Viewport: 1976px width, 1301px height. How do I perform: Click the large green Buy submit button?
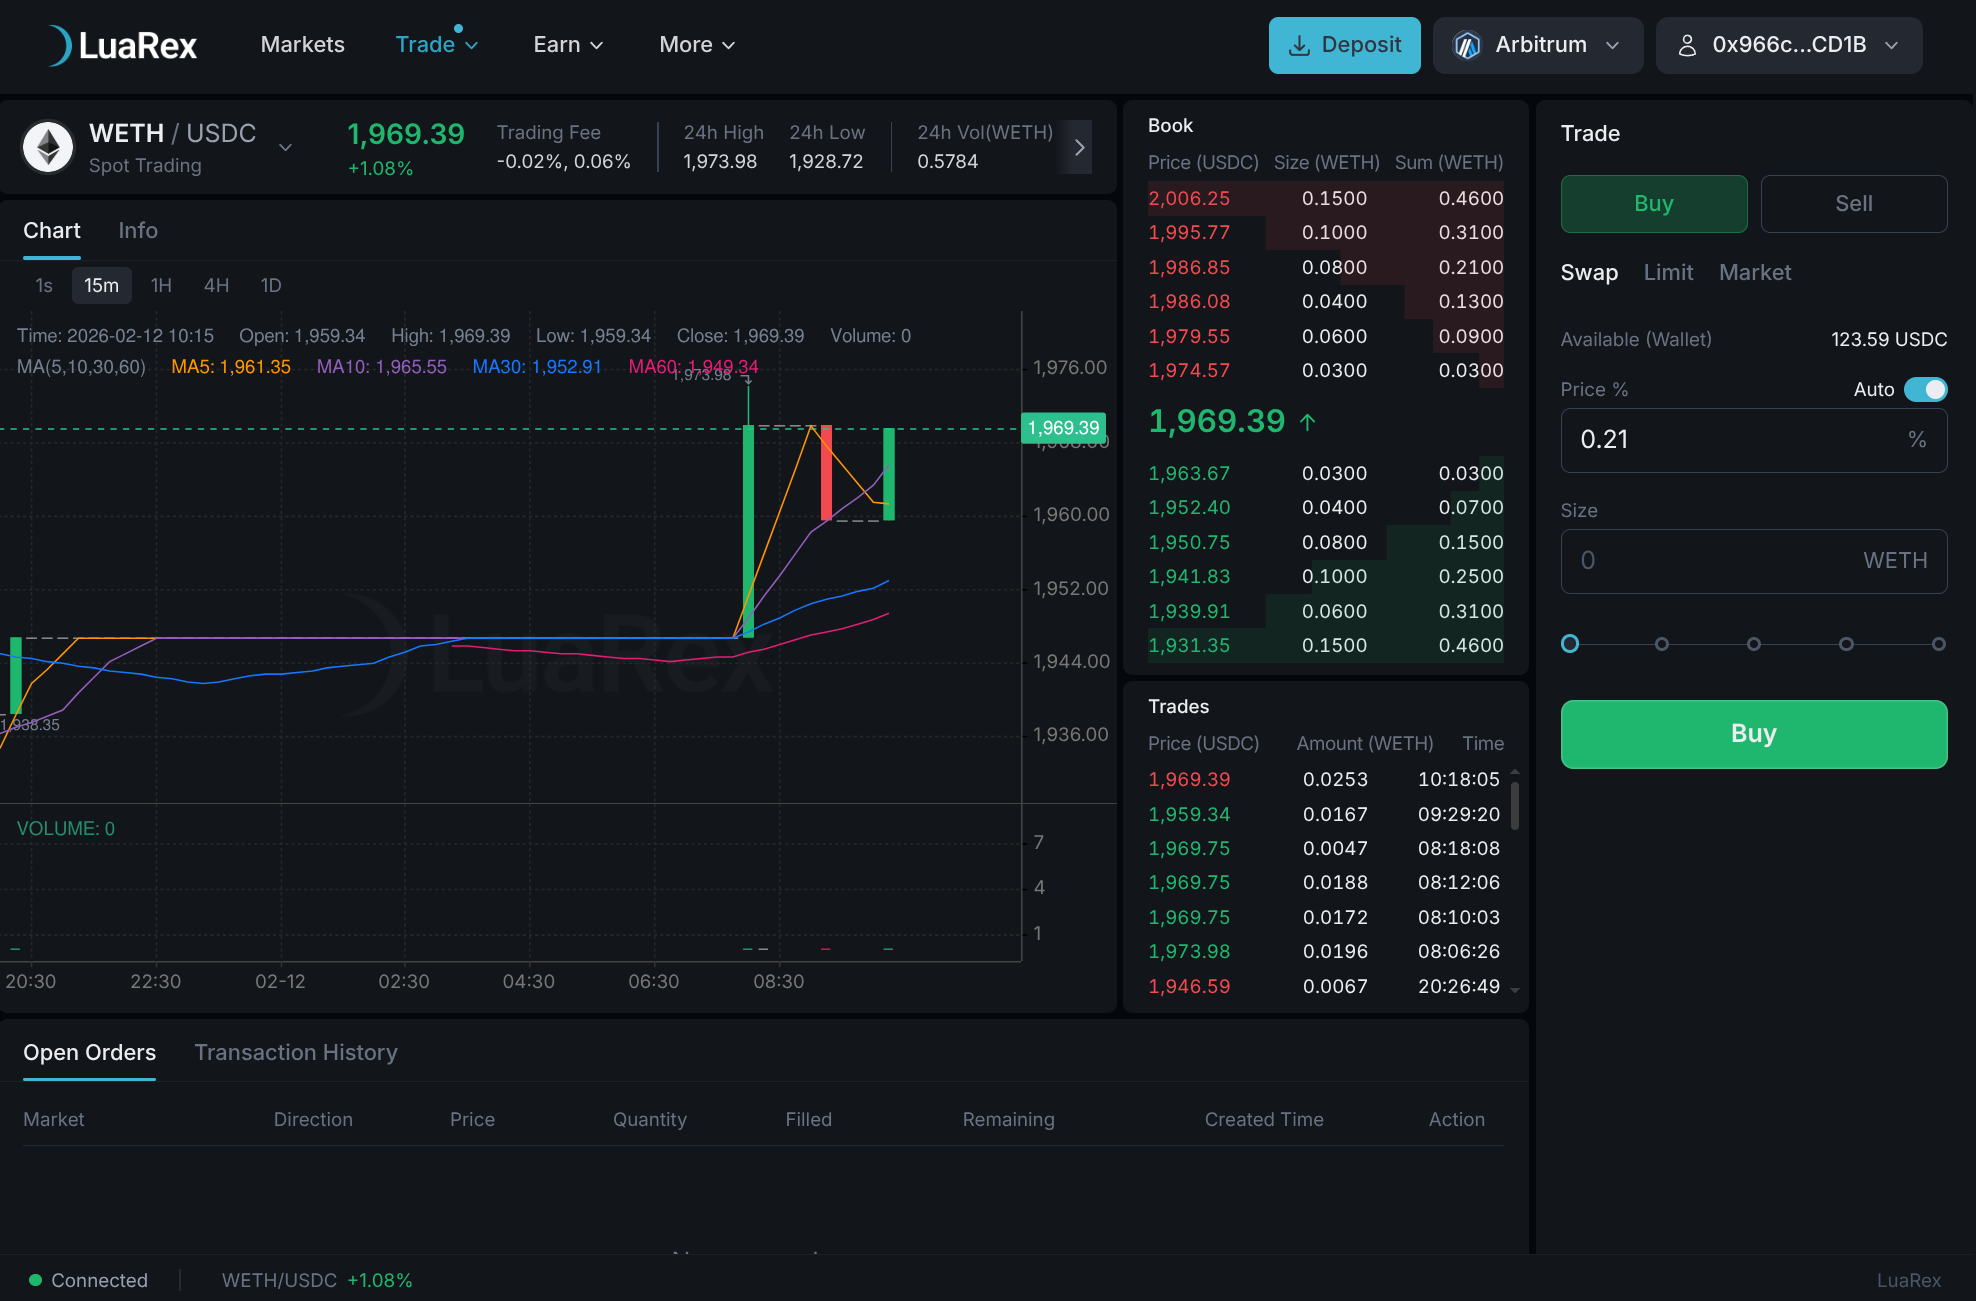click(x=1754, y=734)
